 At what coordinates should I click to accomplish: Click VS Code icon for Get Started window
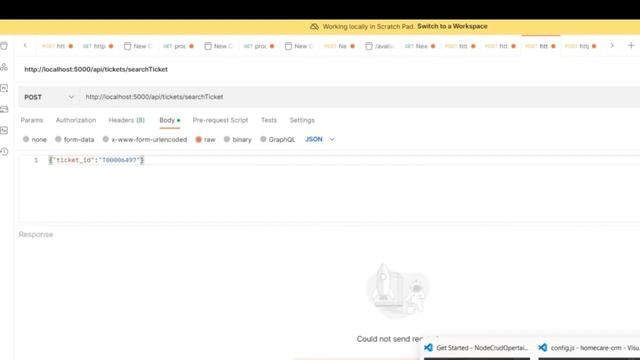(428, 348)
